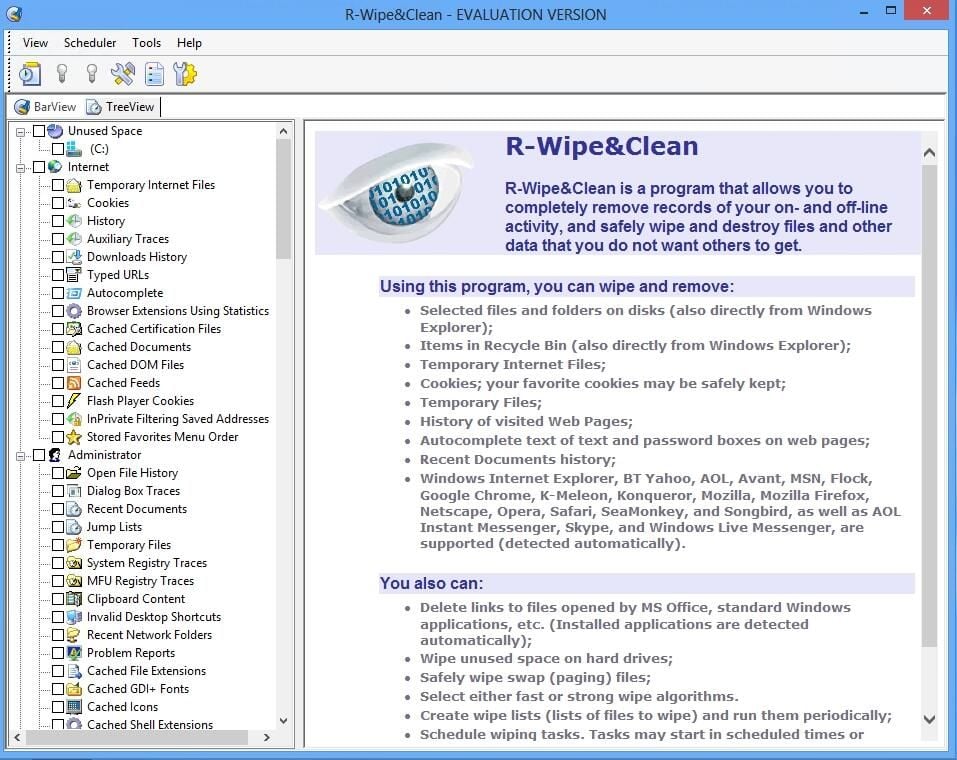
Task: Click the Typed URLs icon
Action: (74, 275)
